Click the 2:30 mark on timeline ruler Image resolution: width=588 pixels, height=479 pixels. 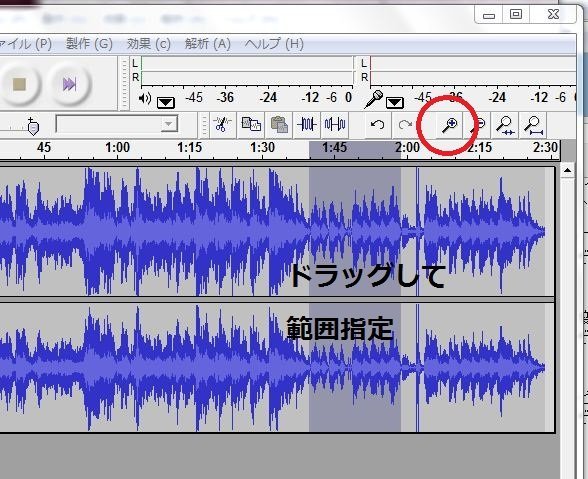[545, 147]
